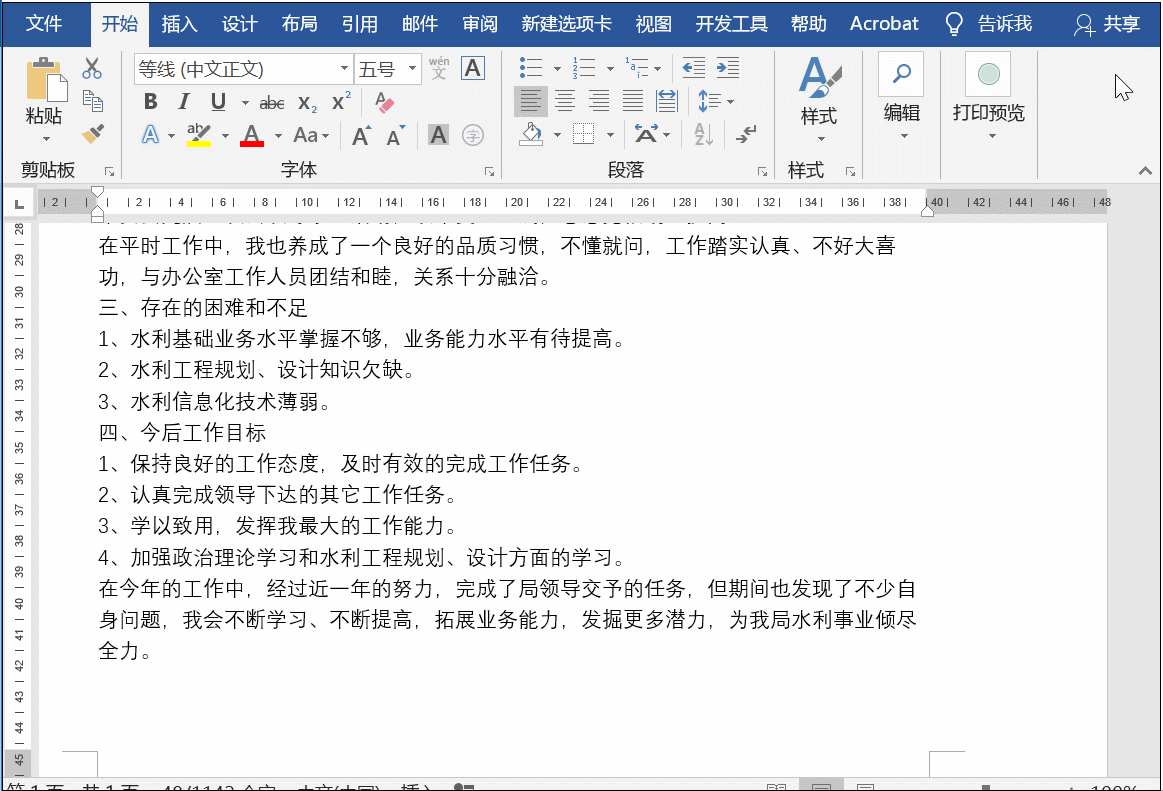Open the font size dropdown

pyautogui.click(x=408, y=68)
